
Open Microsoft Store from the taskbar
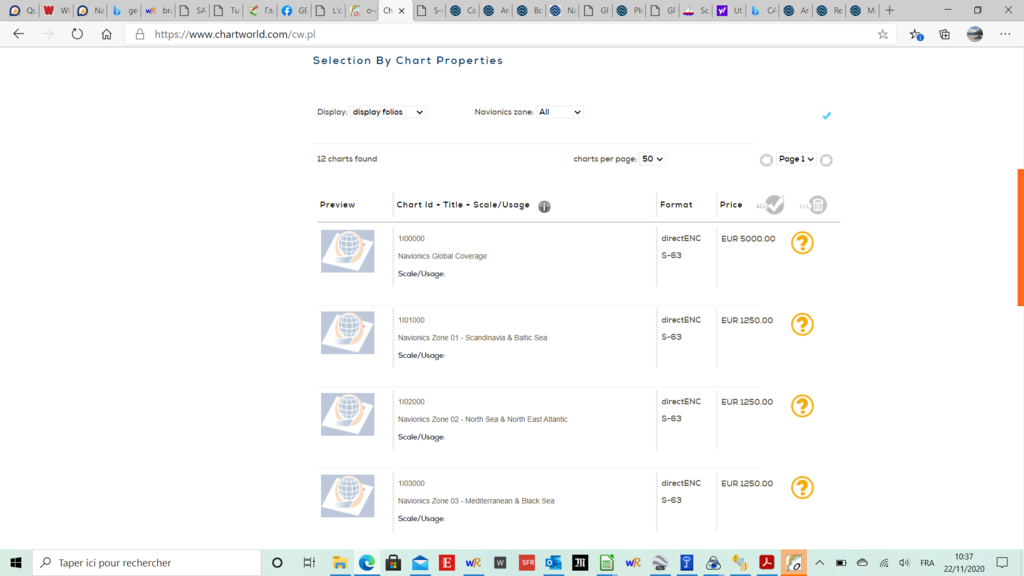pyautogui.click(x=393, y=562)
